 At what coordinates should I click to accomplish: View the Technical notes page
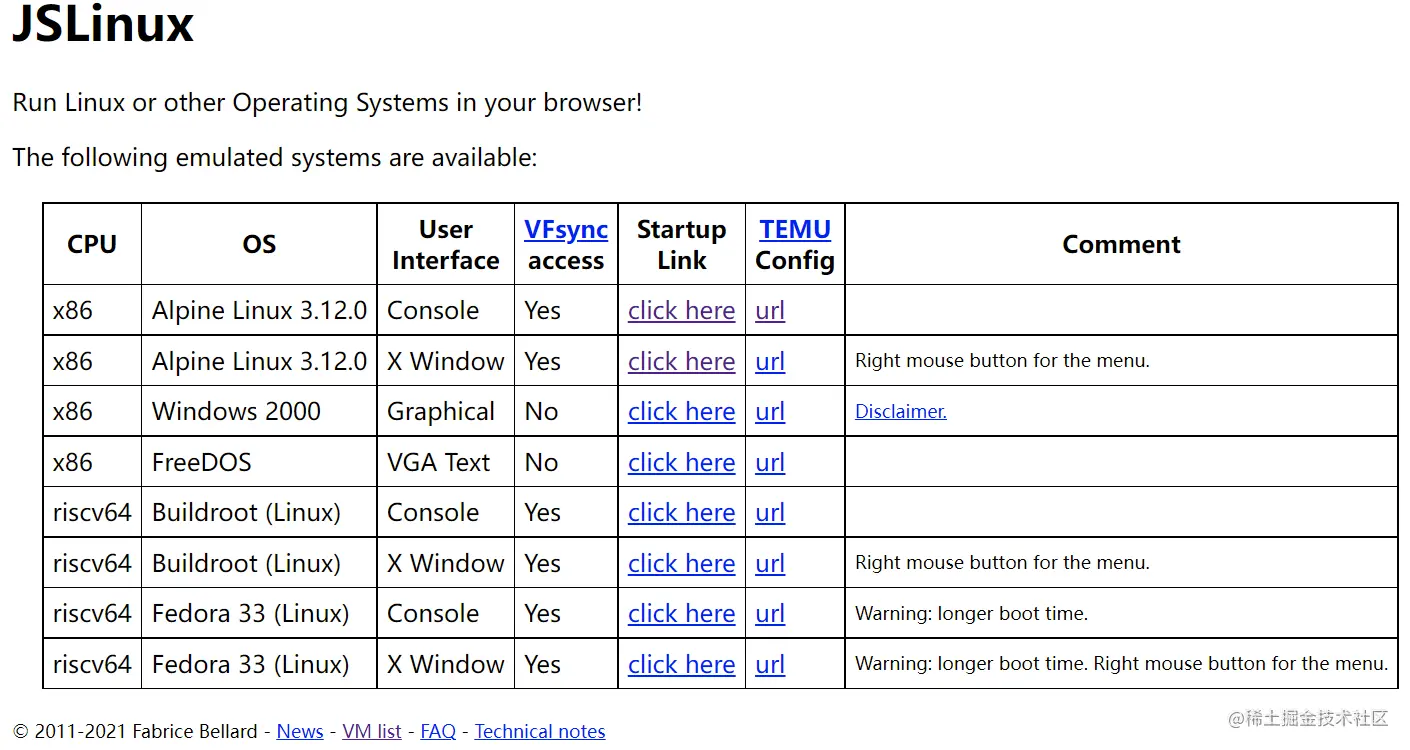click(x=540, y=731)
